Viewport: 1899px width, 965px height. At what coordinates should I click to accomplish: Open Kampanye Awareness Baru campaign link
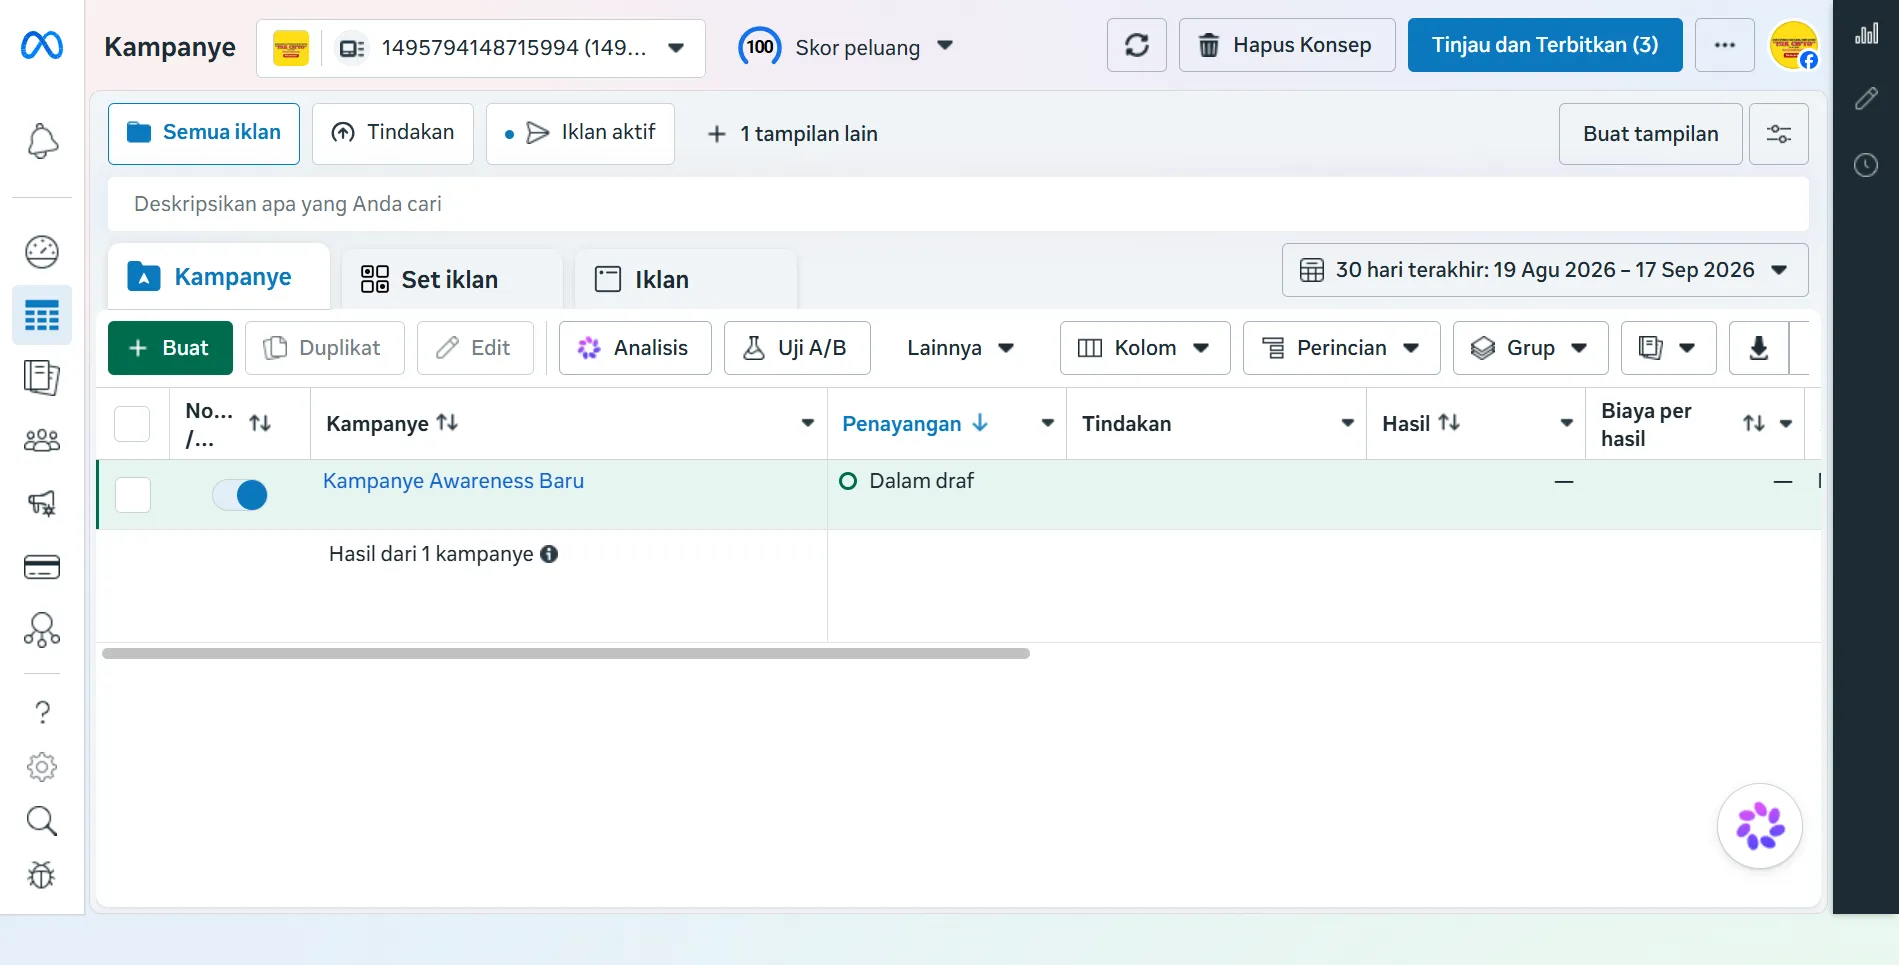pos(453,481)
